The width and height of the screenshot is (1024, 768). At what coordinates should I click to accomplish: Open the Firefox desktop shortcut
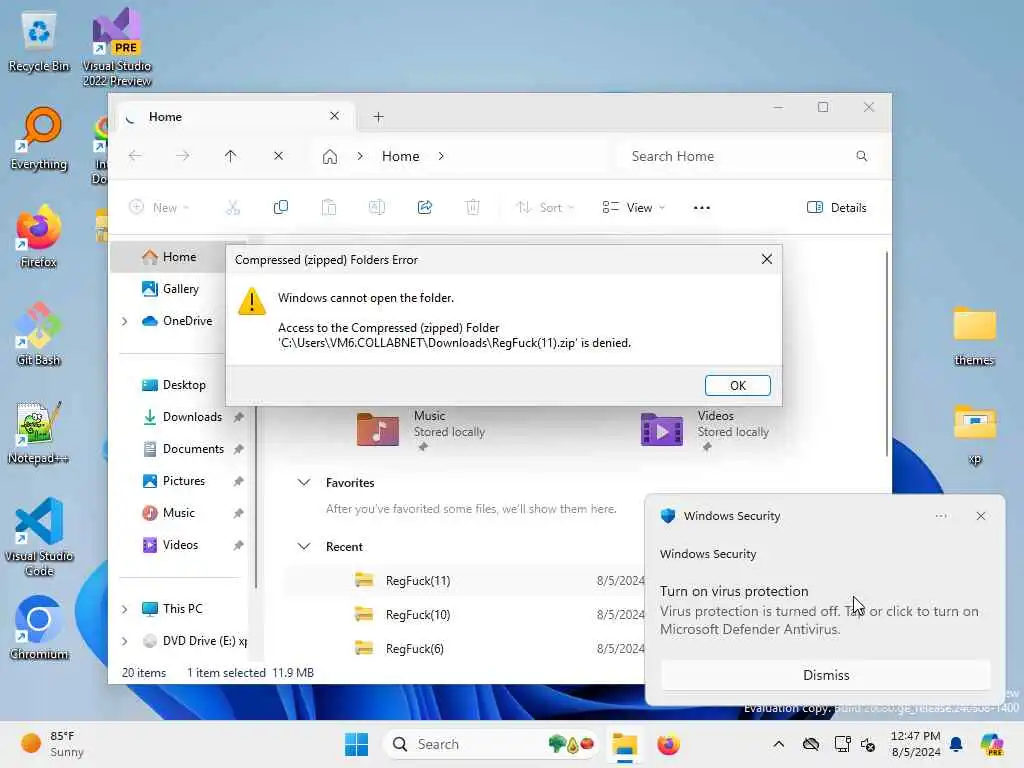coord(39,237)
